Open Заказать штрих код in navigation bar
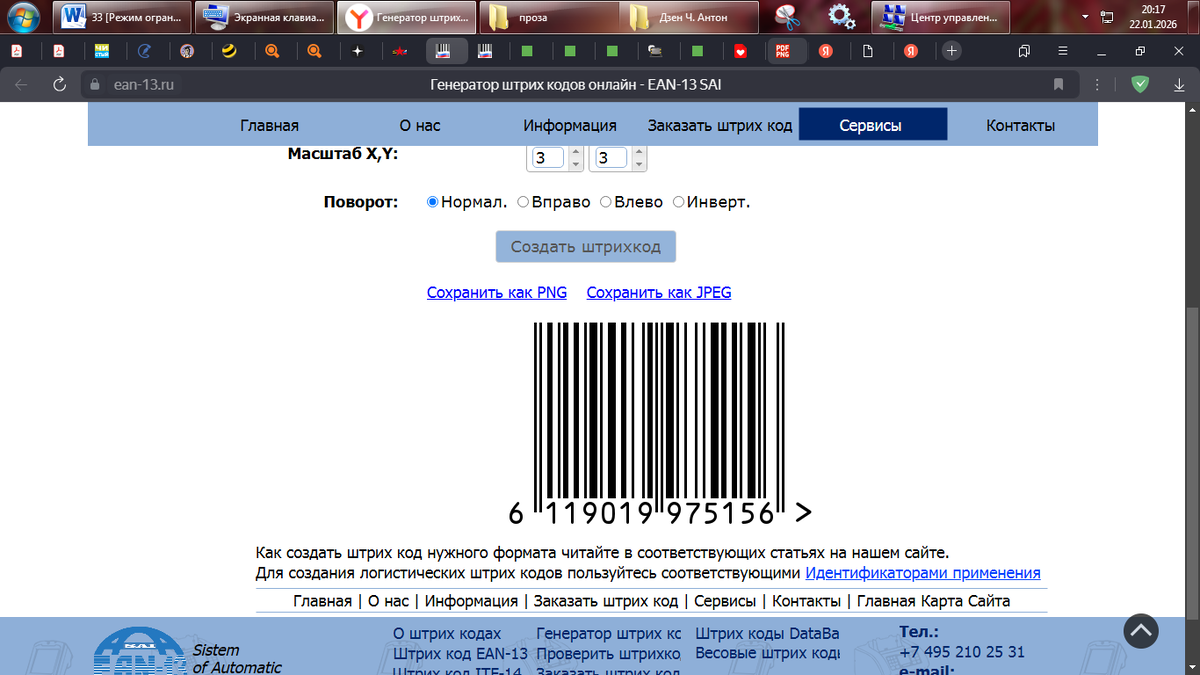 pyautogui.click(x=720, y=125)
